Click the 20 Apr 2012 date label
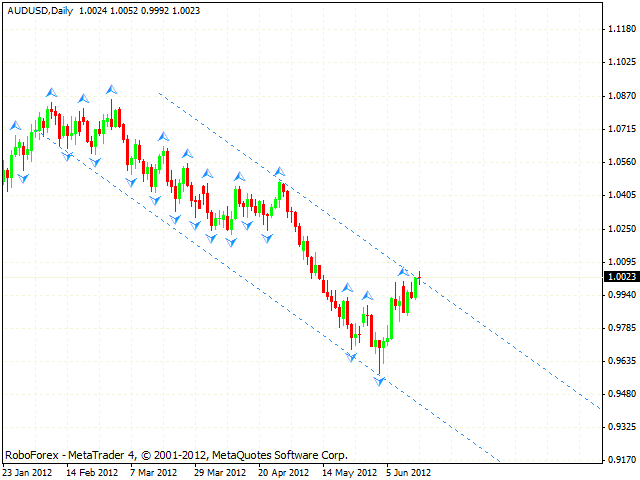This screenshot has height=480, width=640. [x=283, y=472]
